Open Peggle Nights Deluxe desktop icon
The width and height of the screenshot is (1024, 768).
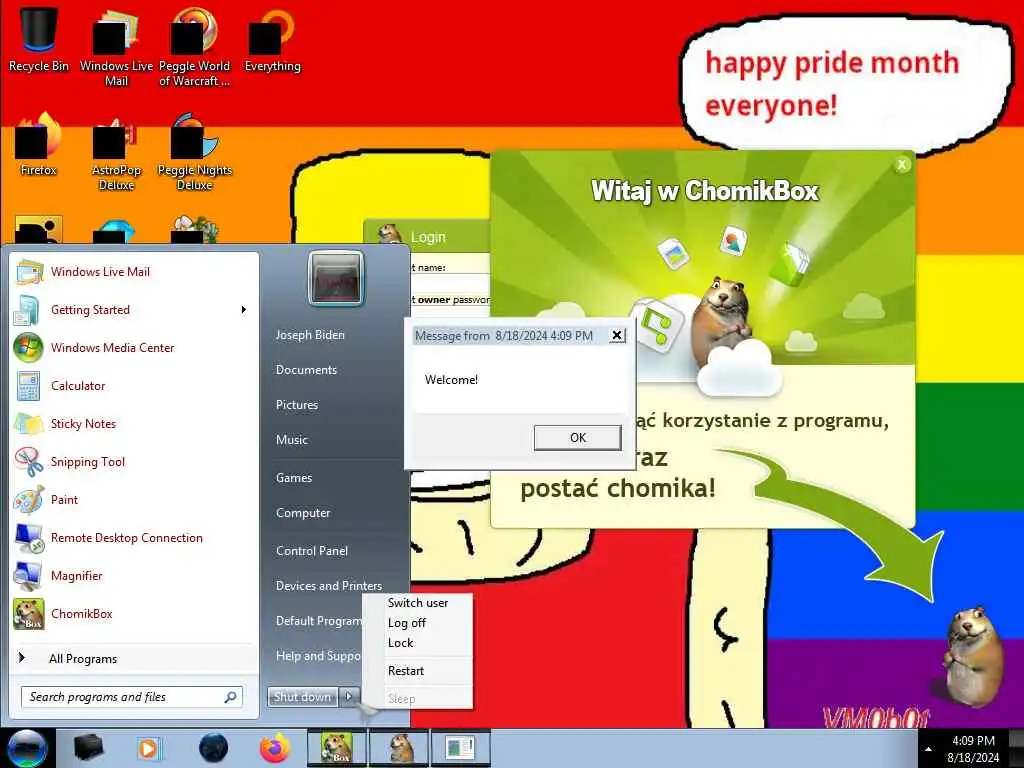click(x=194, y=153)
